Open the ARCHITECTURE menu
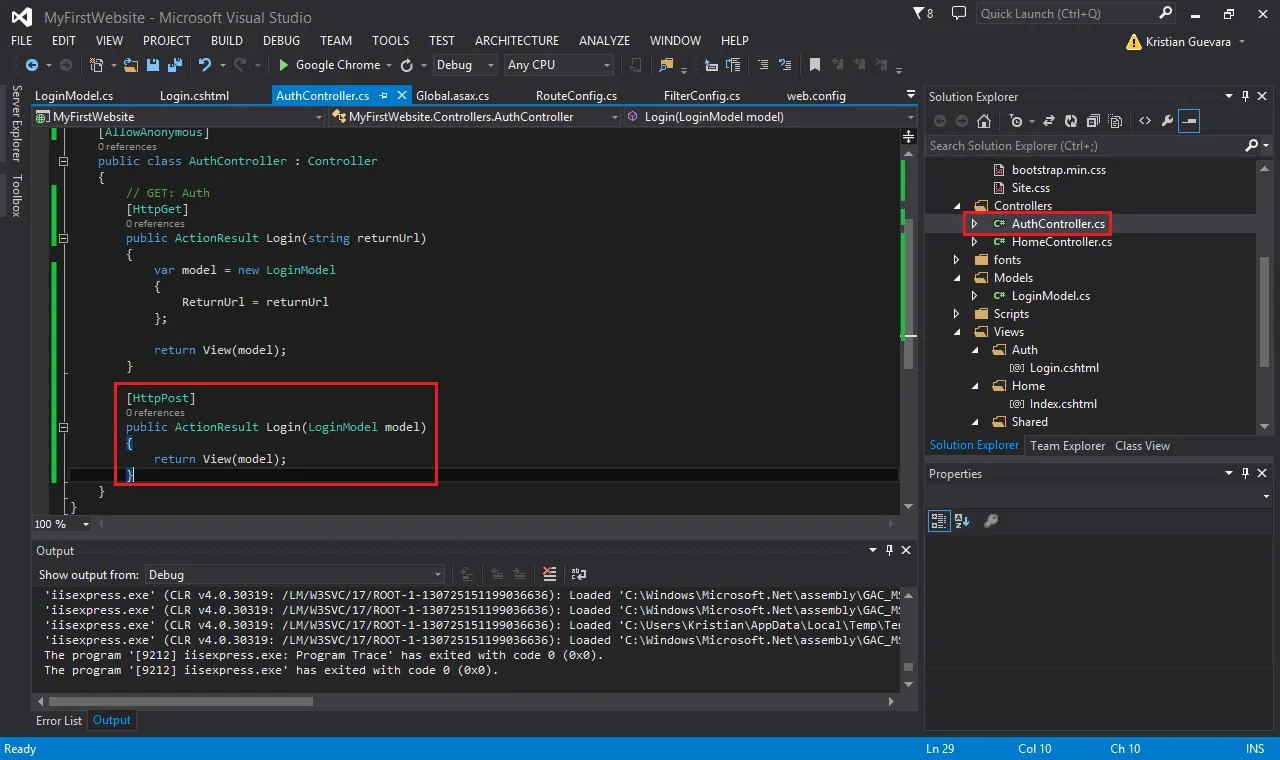 pyautogui.click(x=517, y=41)
